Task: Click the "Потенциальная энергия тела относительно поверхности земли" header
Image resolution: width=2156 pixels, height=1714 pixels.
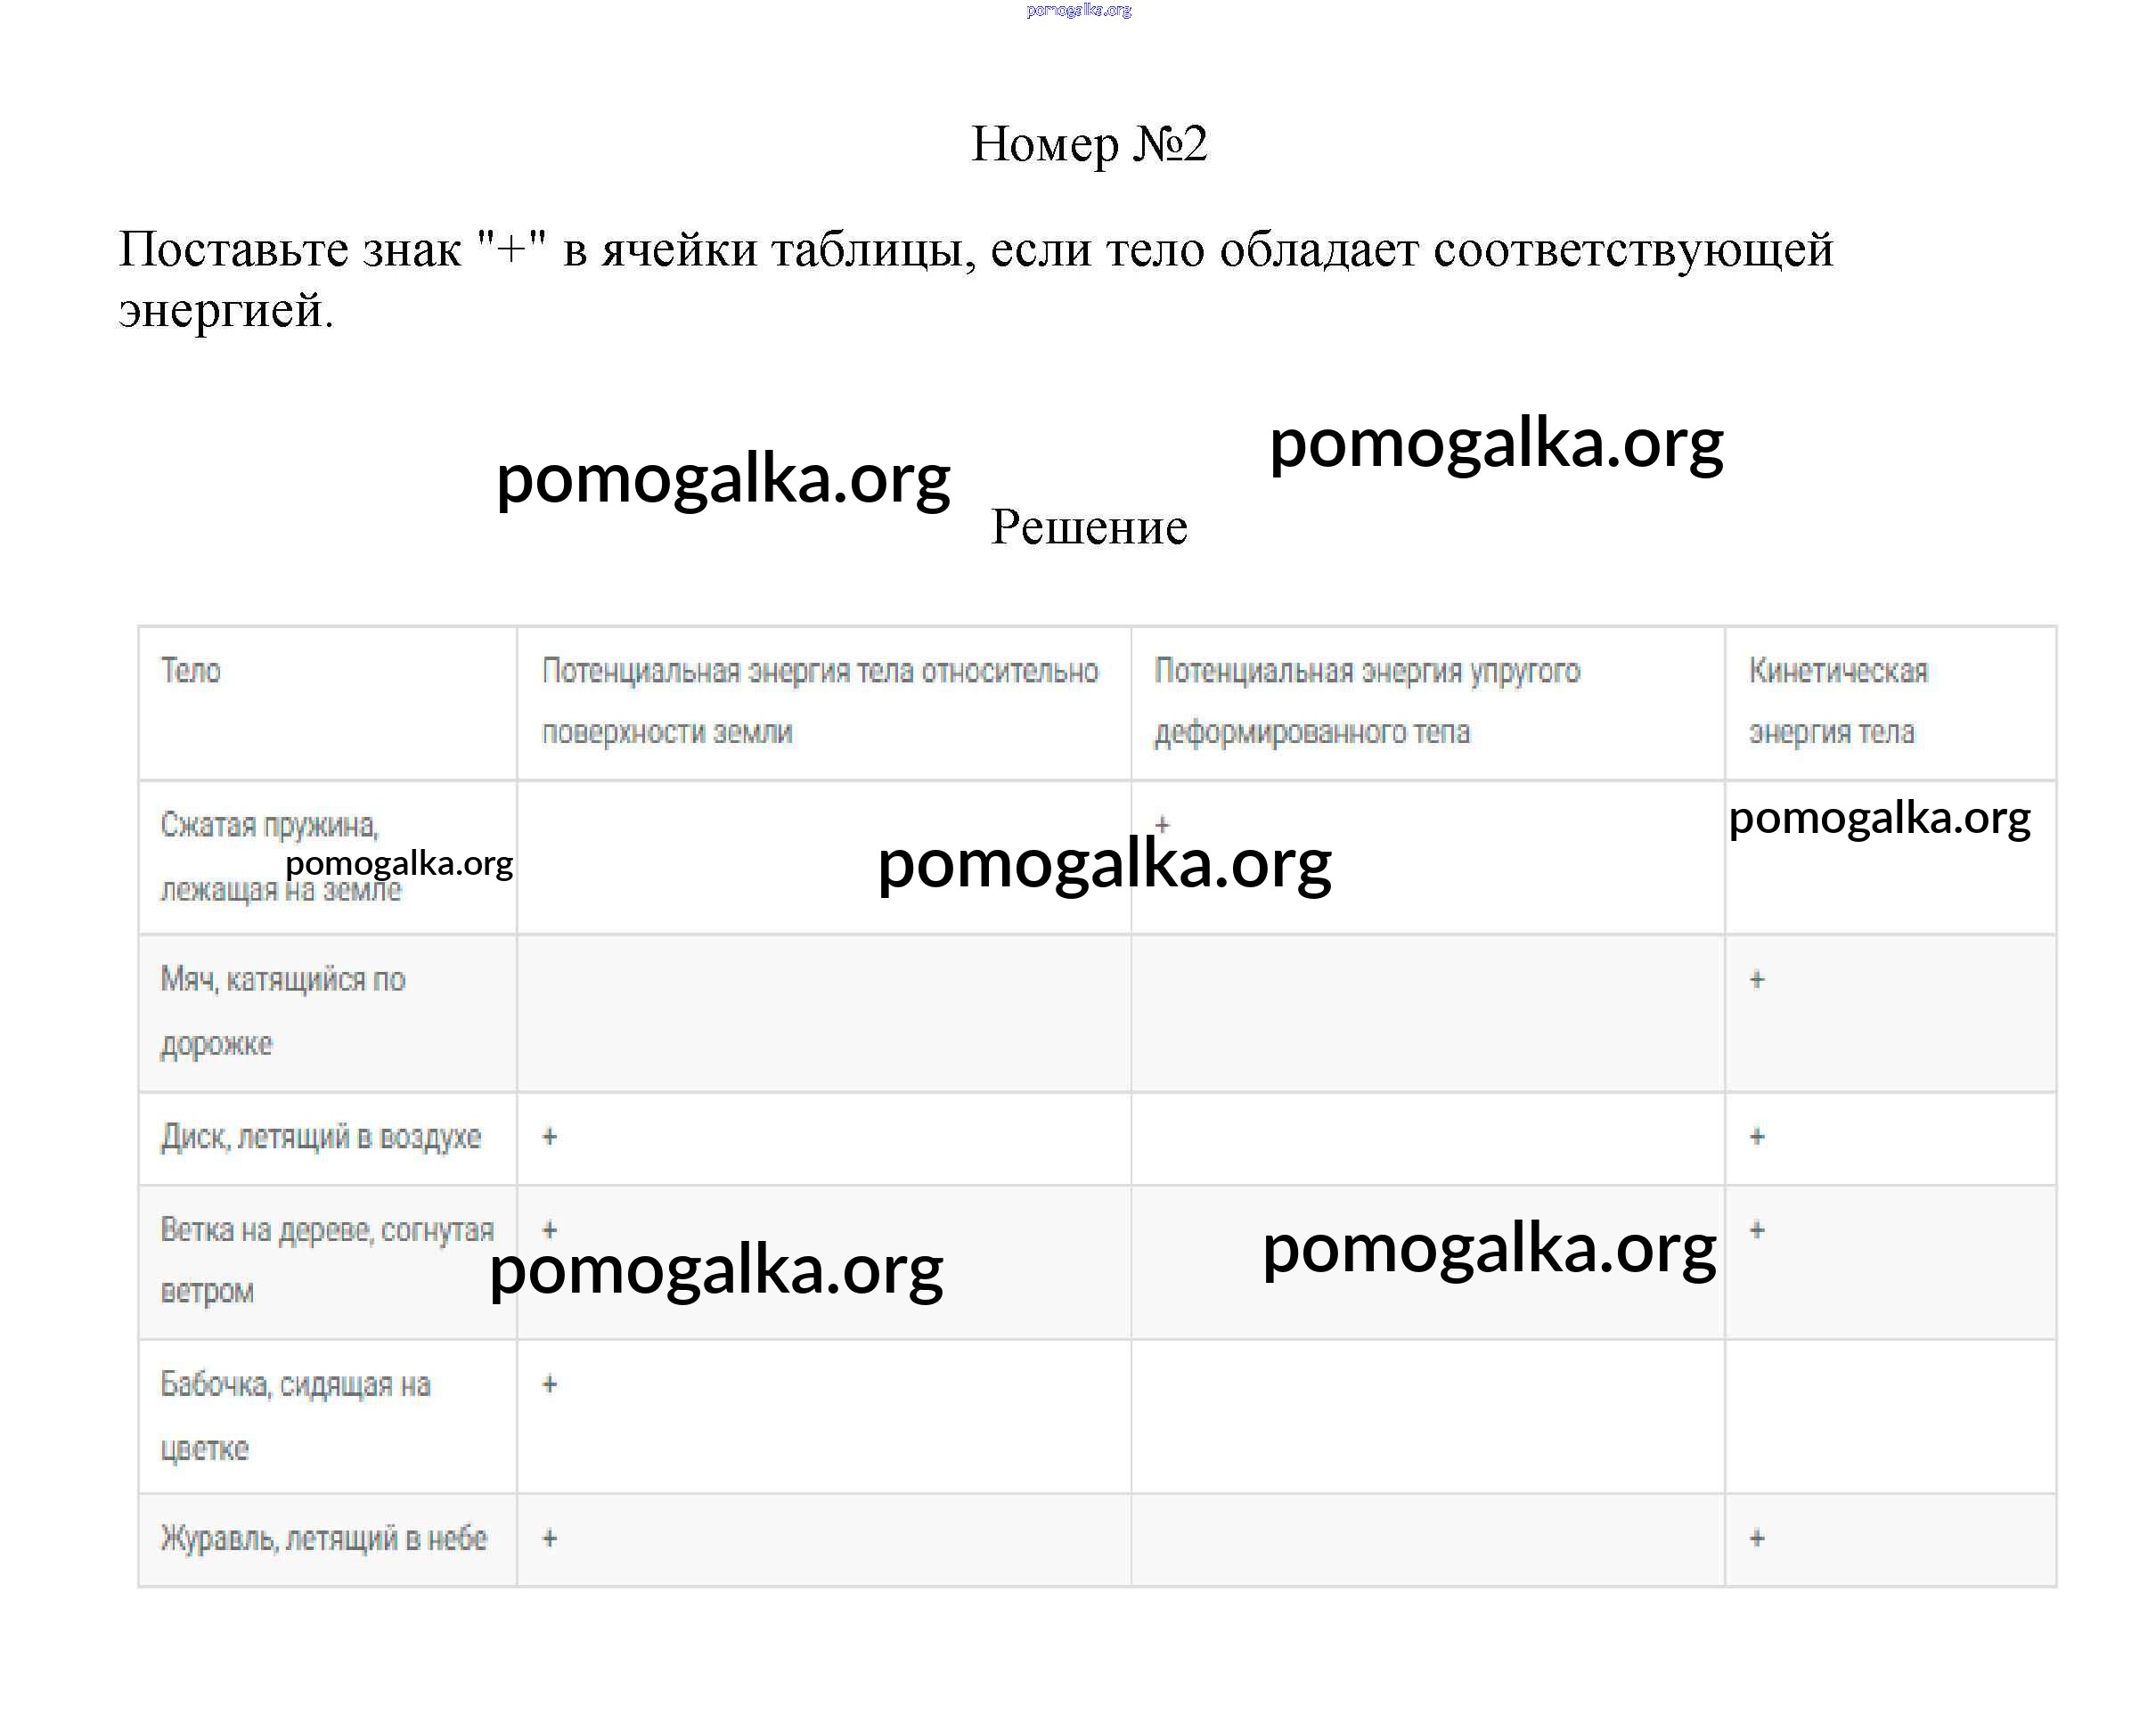Action: click(x=819, y=700)
